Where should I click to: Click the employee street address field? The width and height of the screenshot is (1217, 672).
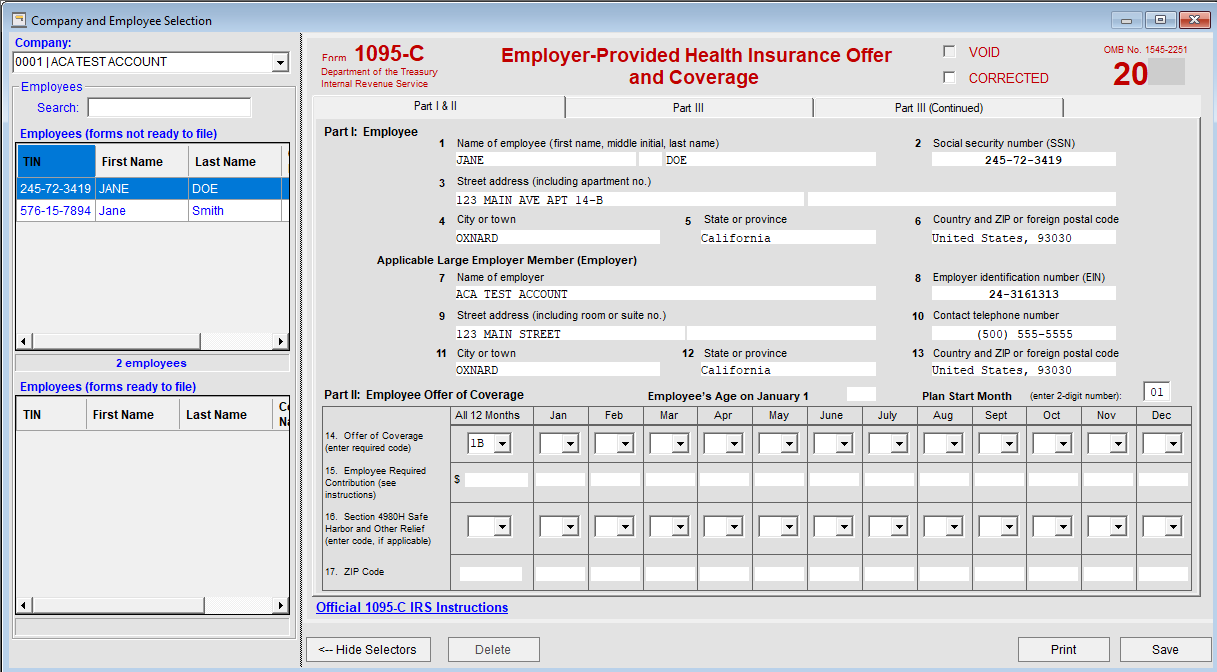coord(629,199)
